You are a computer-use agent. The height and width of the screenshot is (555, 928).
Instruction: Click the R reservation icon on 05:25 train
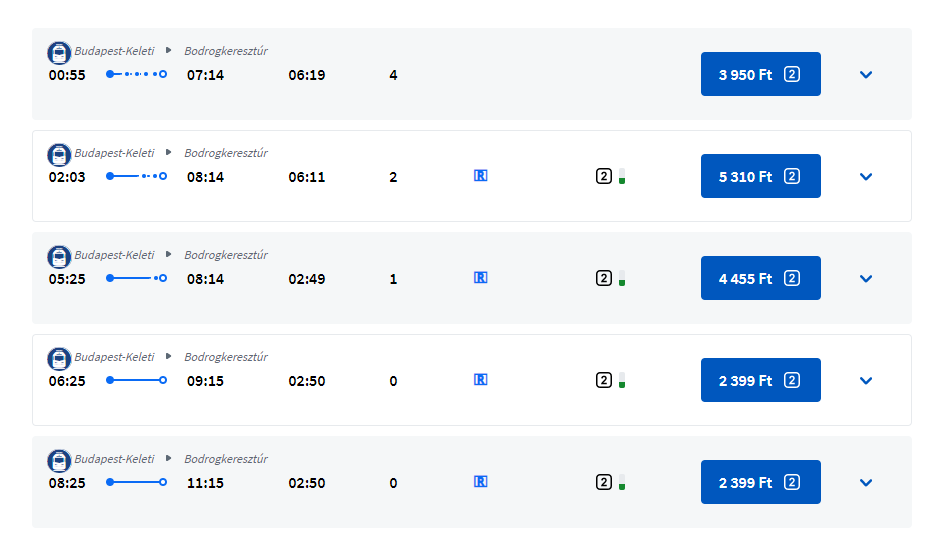[x=480, y=278]
